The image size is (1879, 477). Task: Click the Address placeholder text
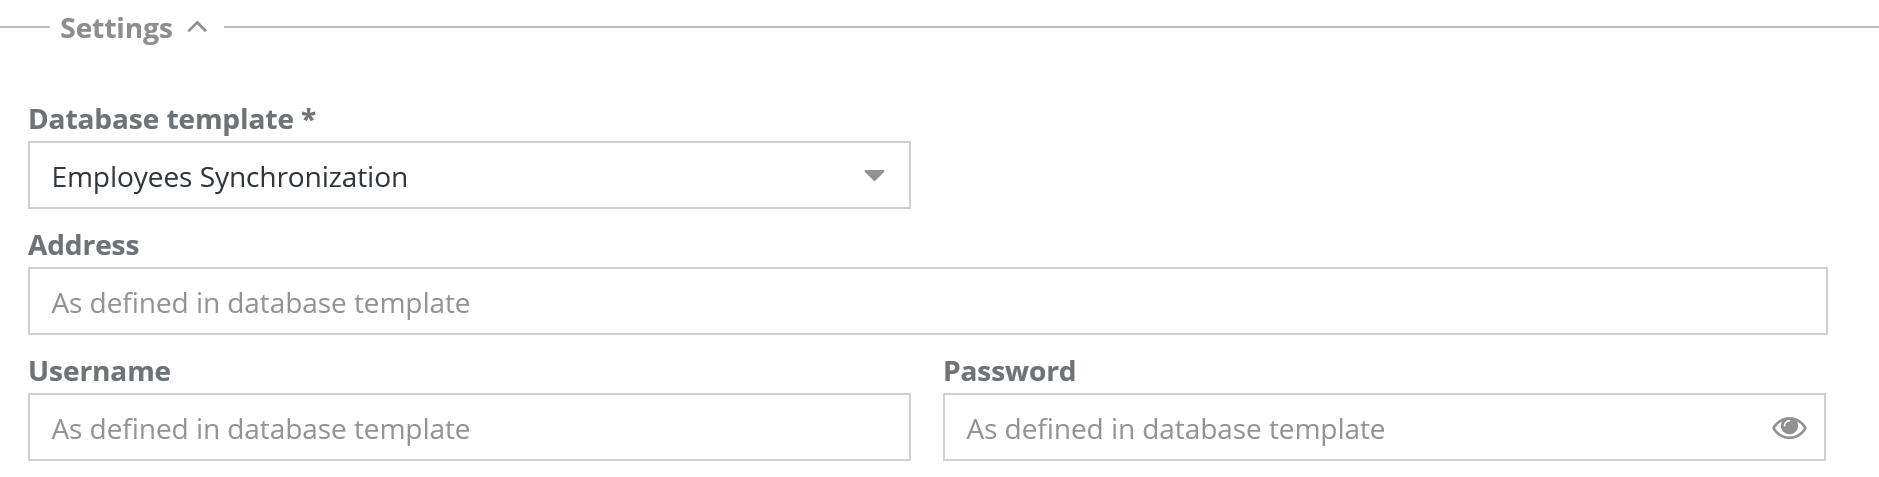click(261, 303)
